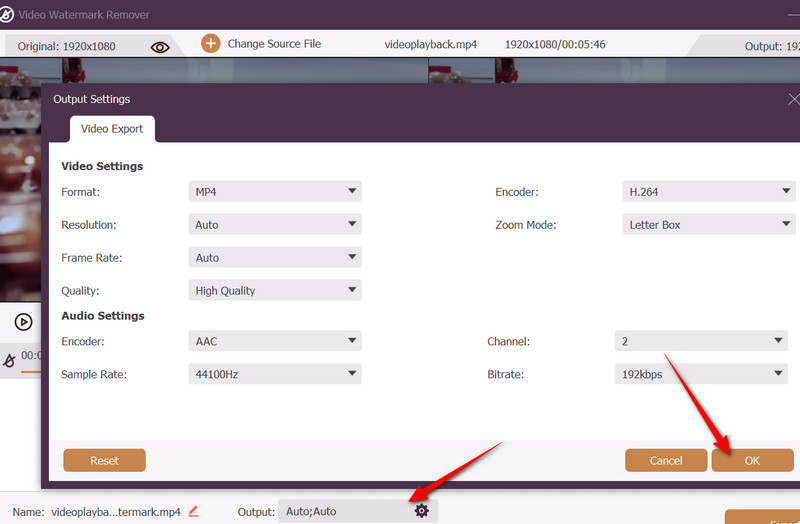
Task: Expand the Video Encoder H.264 dropdown
Action: pos(708,192)
